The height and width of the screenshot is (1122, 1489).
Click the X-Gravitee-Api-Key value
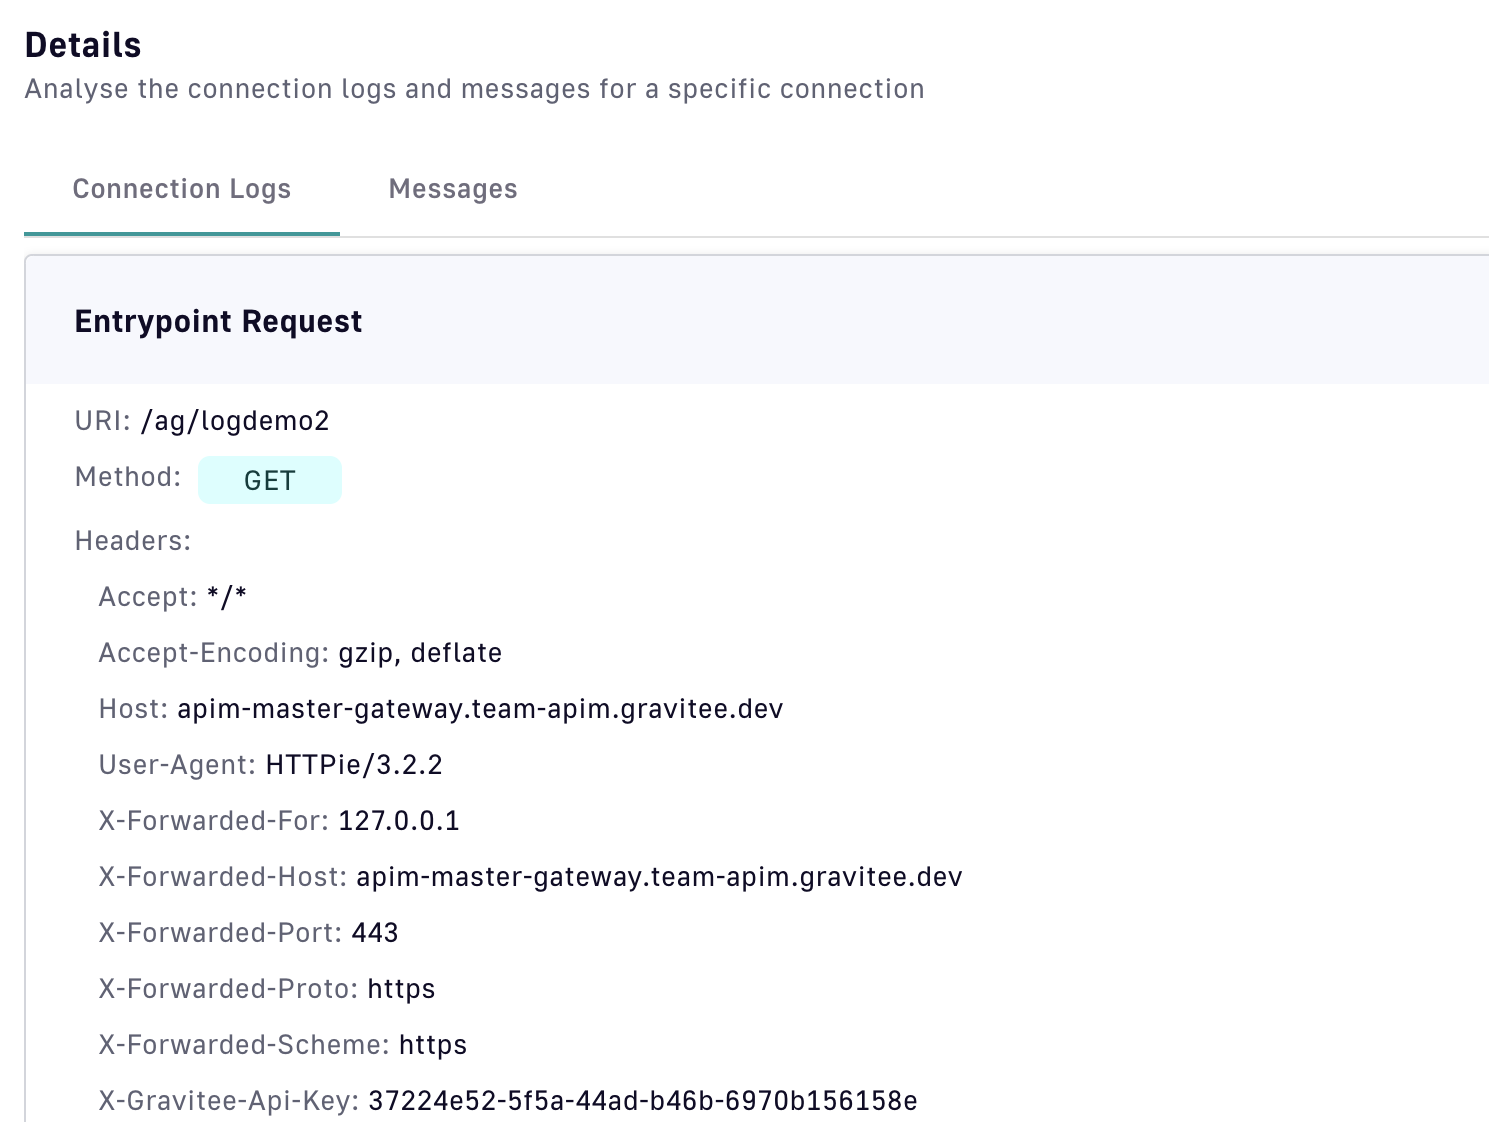642,1101
